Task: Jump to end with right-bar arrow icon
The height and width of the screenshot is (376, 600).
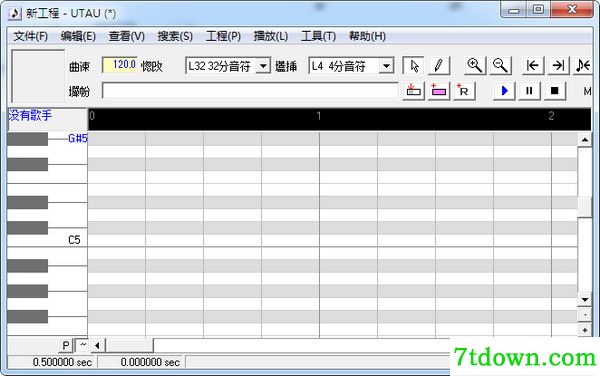Action: [558, 66]
